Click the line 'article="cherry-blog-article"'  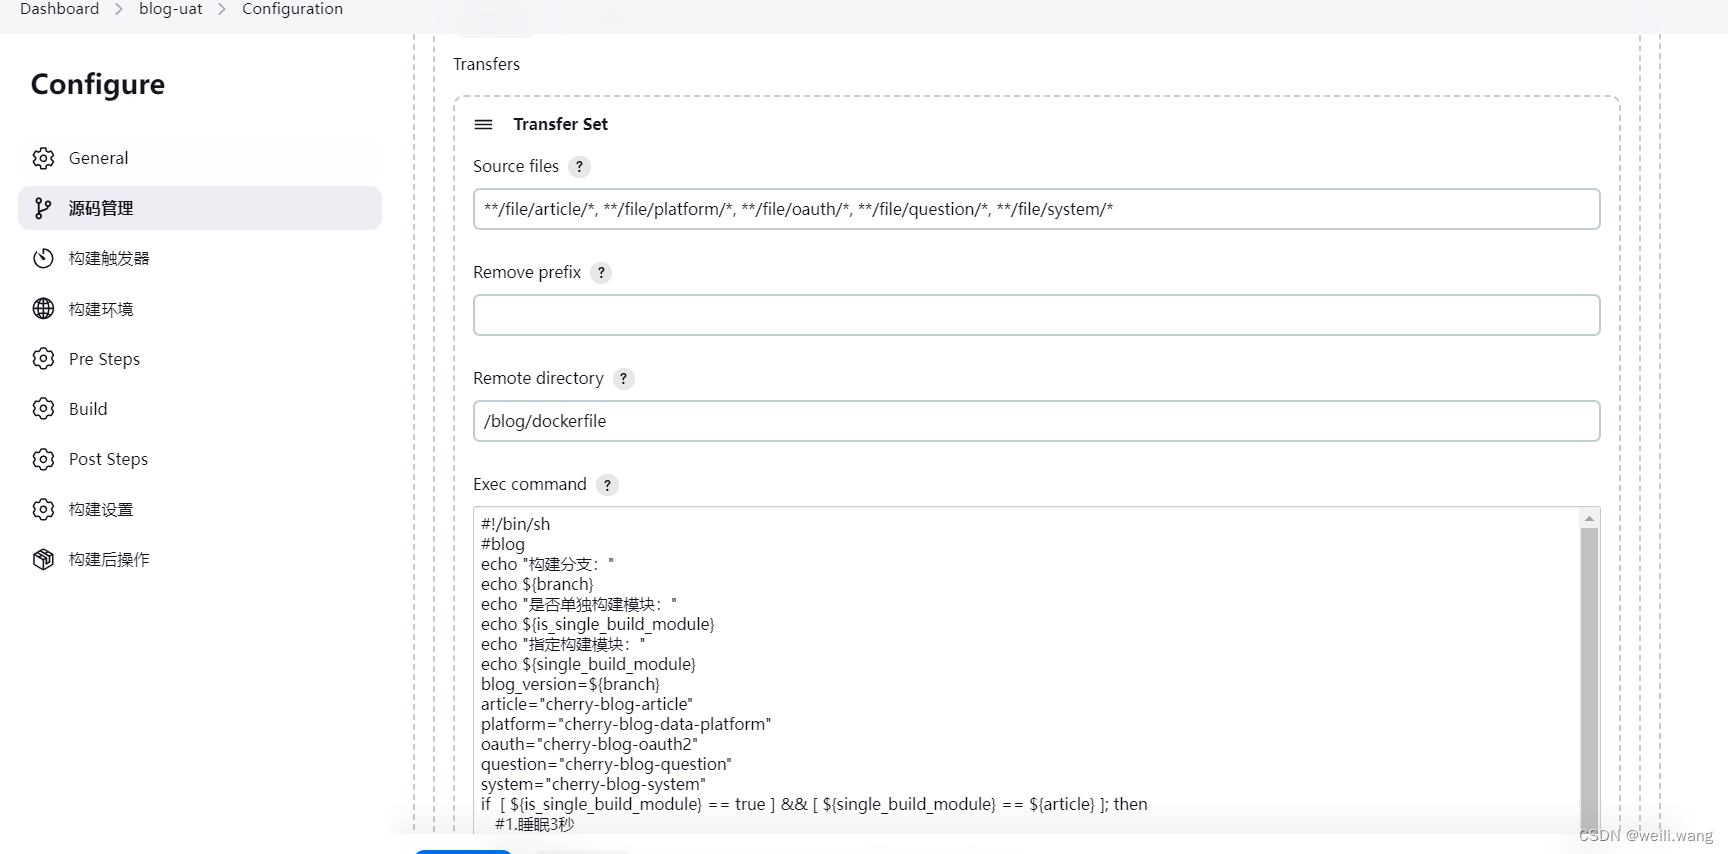587,704
